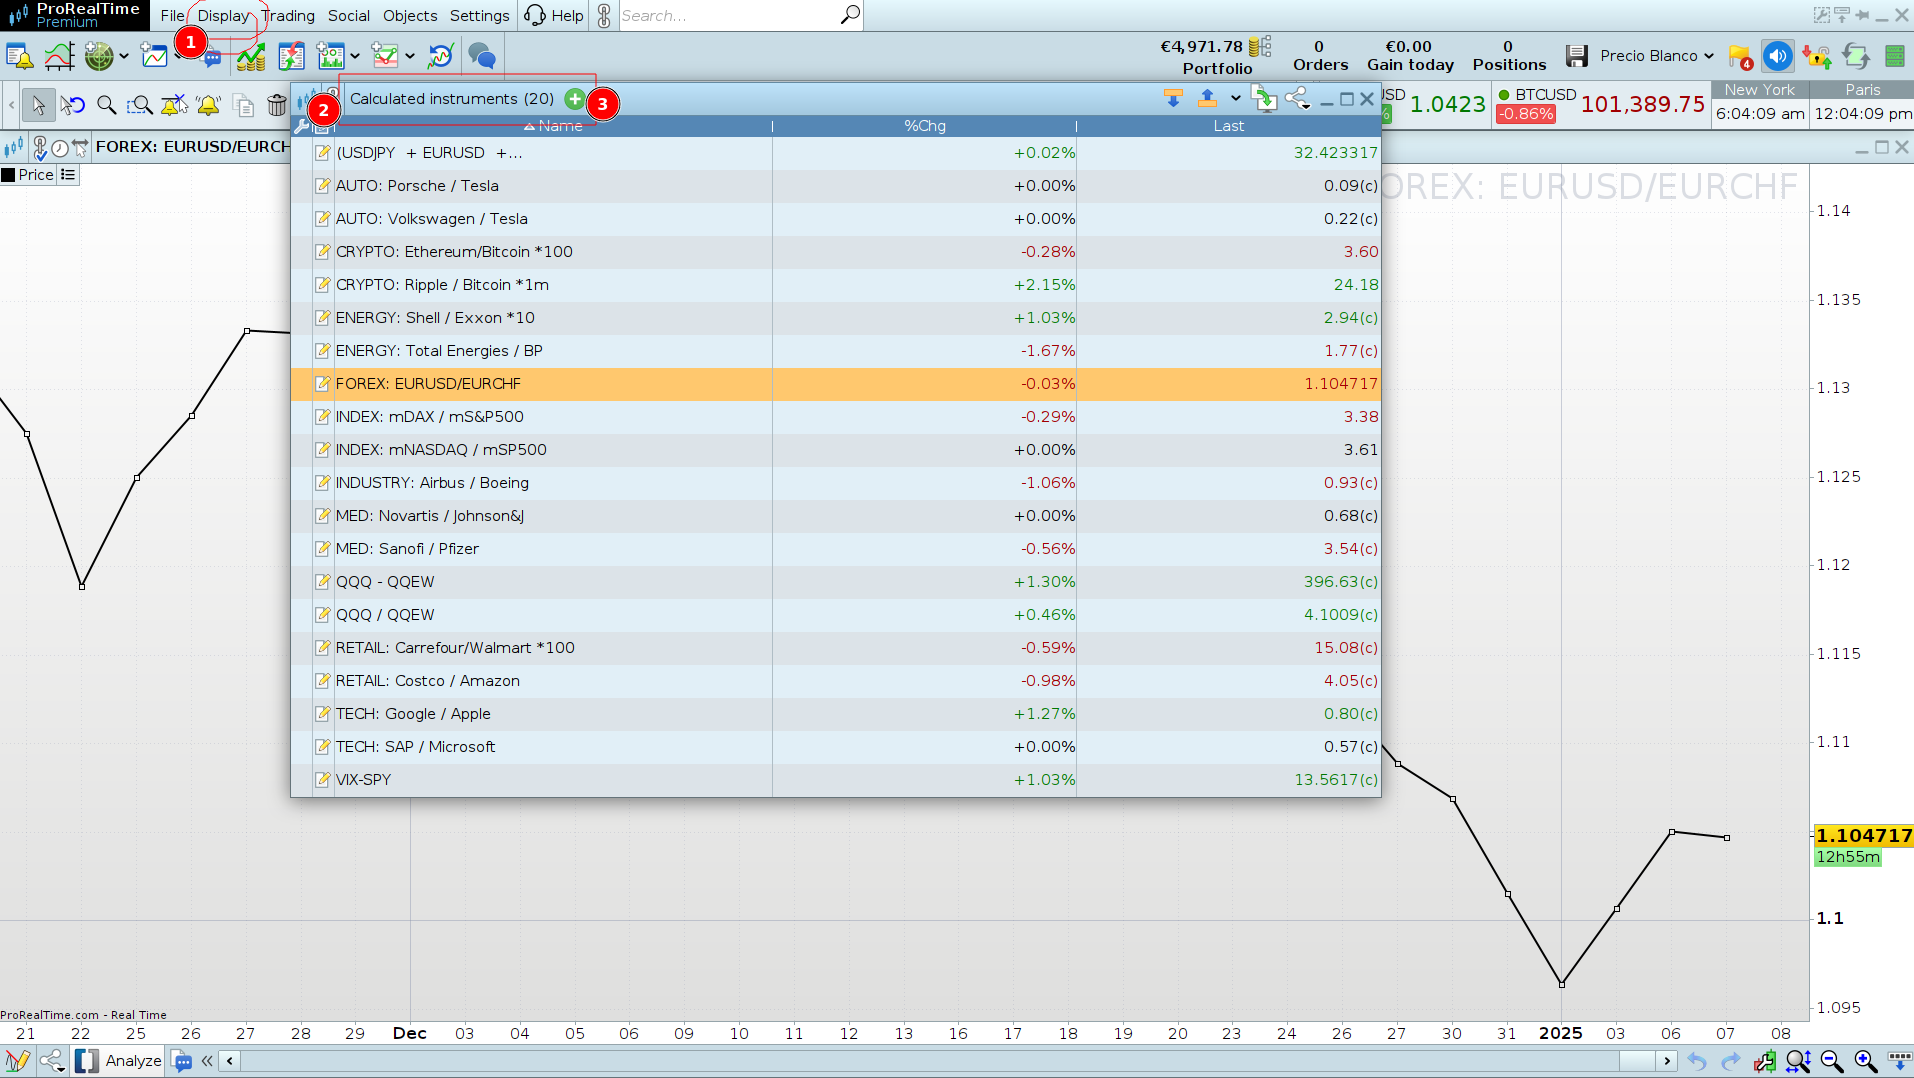Zoom out the chart with minus magnifier

click(x=1832, y=1061)
